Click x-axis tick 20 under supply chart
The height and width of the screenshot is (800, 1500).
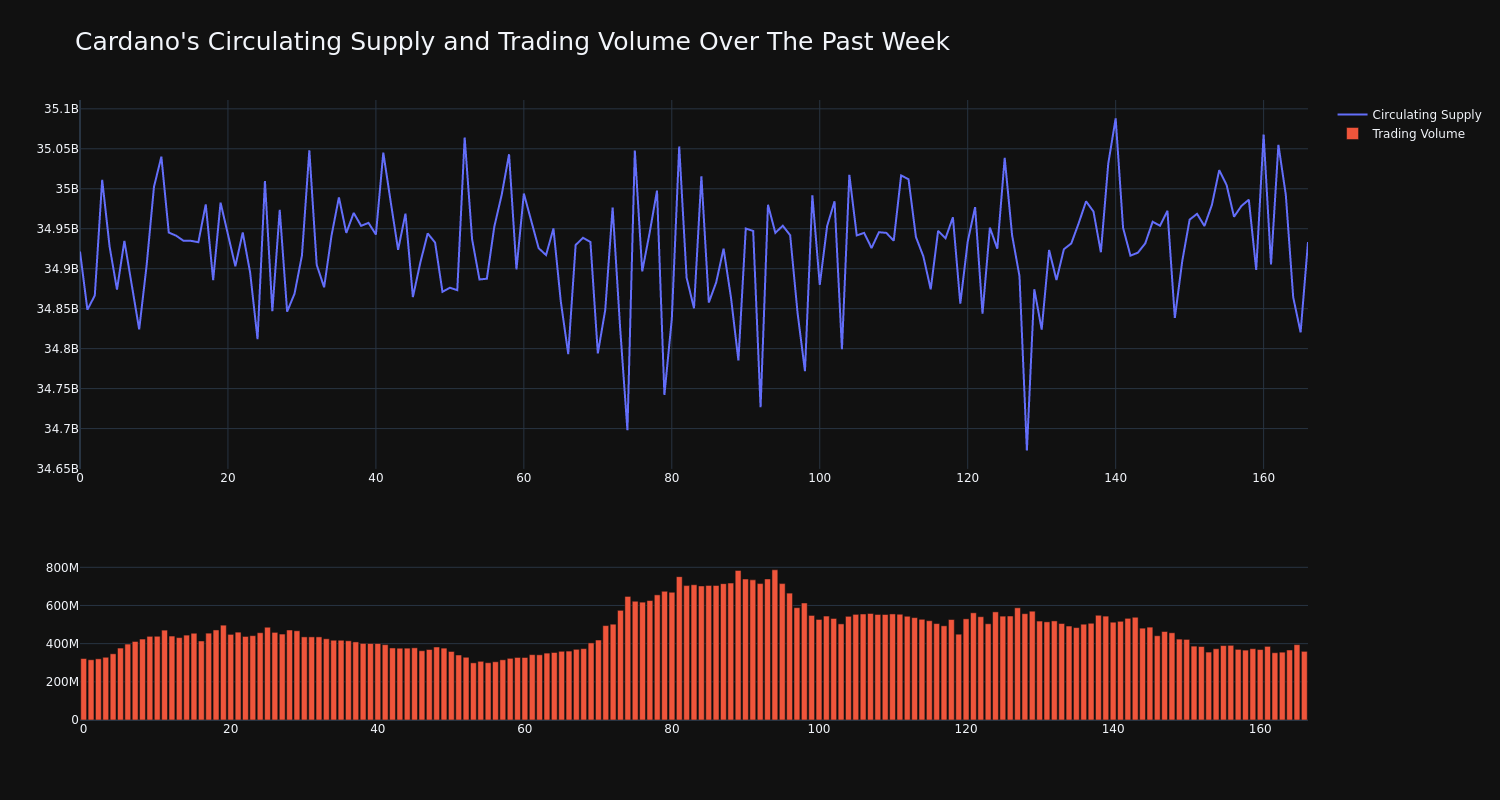[x=228, y=478]
